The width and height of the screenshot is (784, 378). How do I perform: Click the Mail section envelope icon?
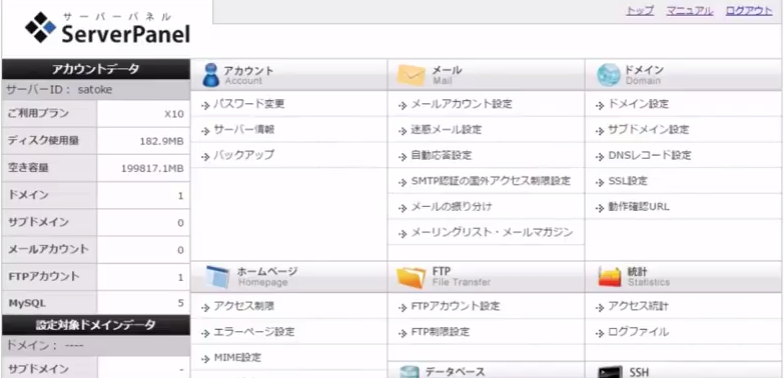click(410, 75)
